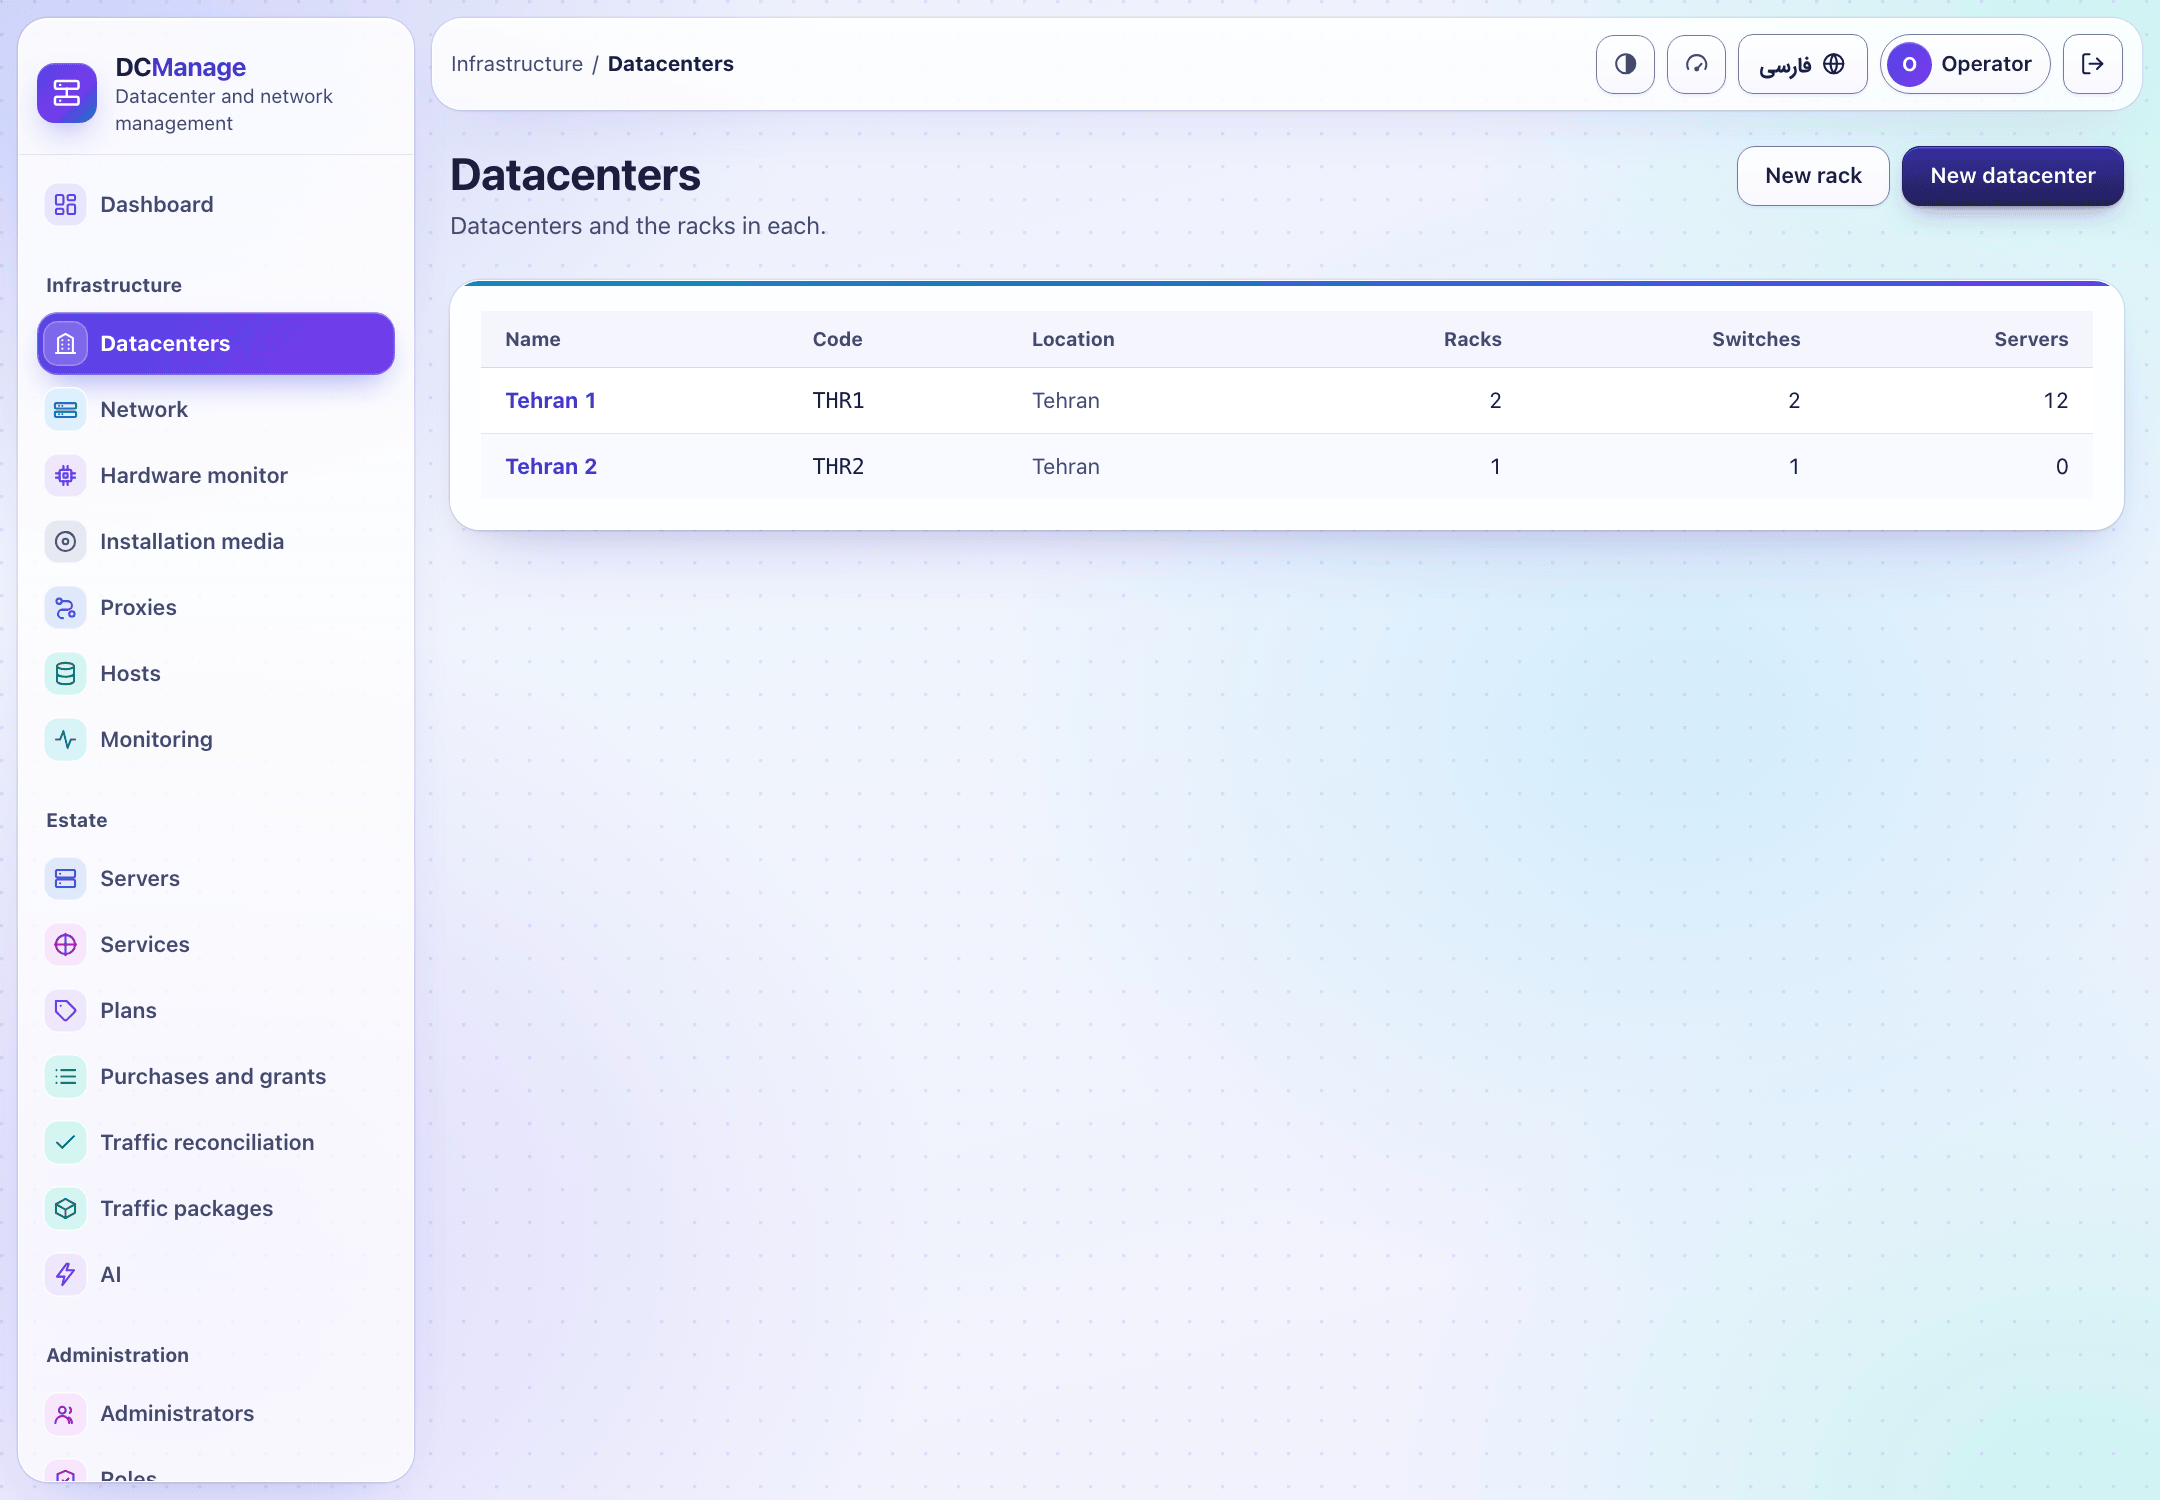The height and width of the screenshot is (1500, 2160).
Task: Click the AI lightning bolt icon
Action: (65, 1275)
